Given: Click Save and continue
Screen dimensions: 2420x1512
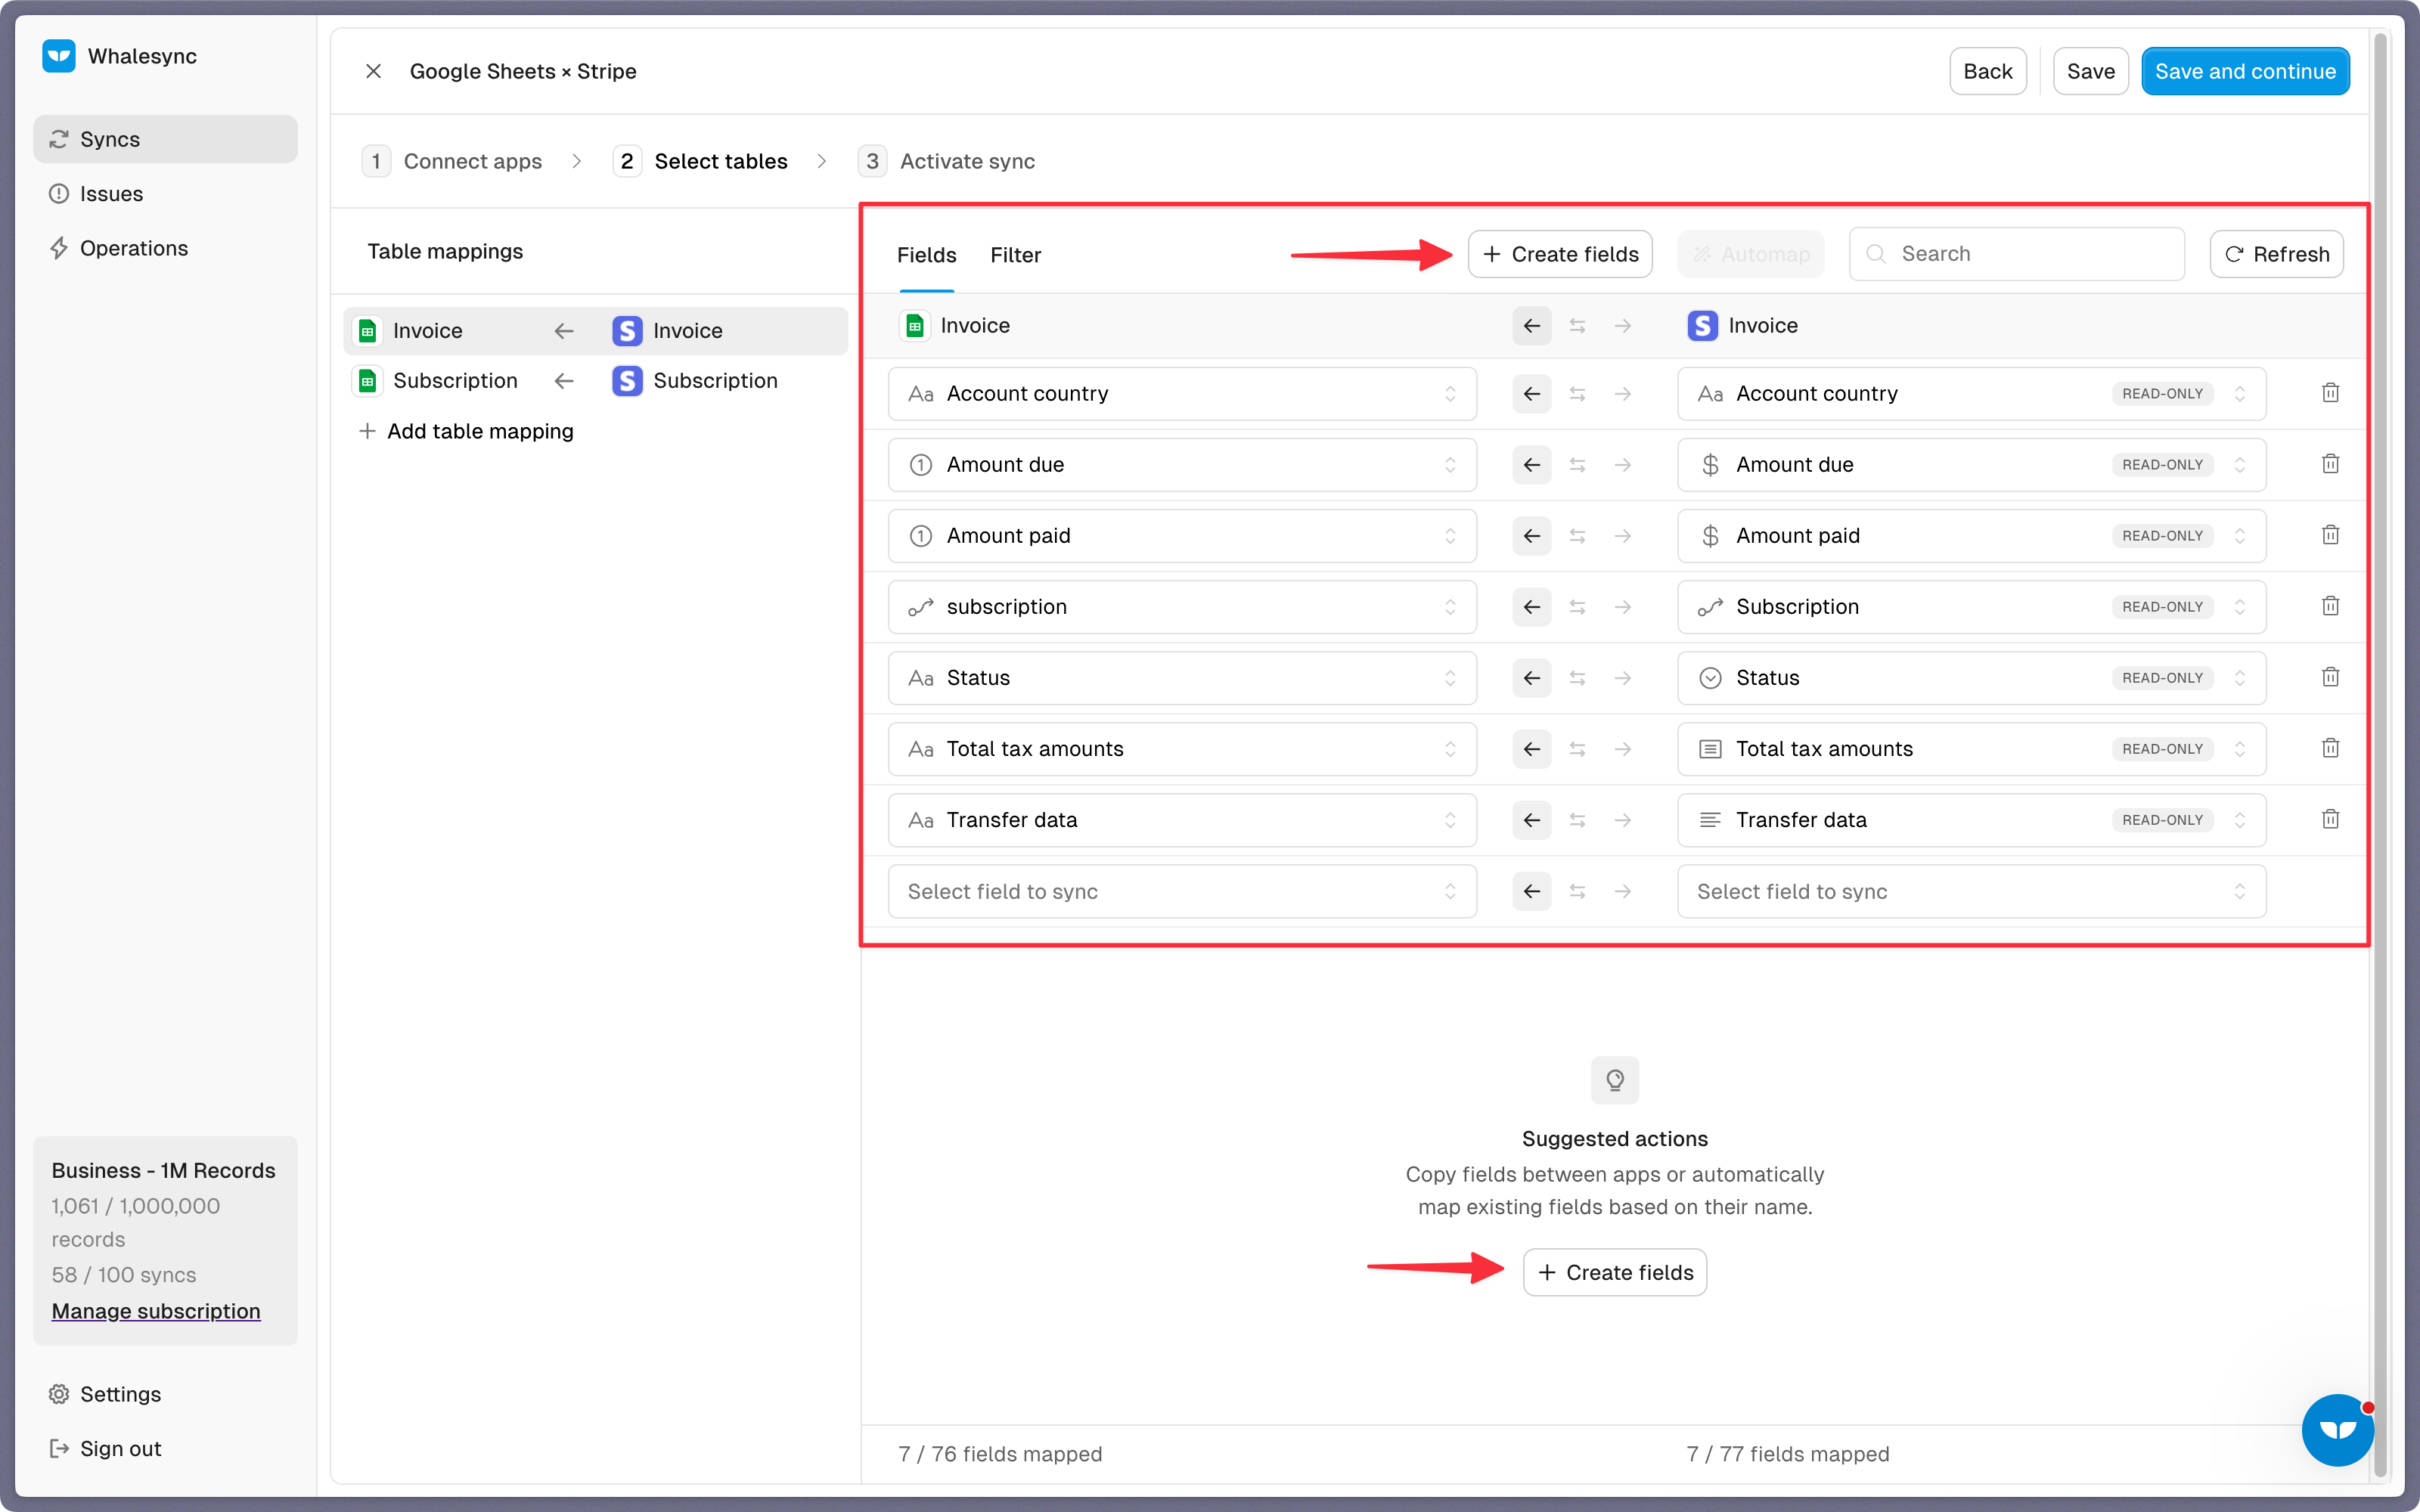Looking at the screenshot, I should pos(2245,71).
